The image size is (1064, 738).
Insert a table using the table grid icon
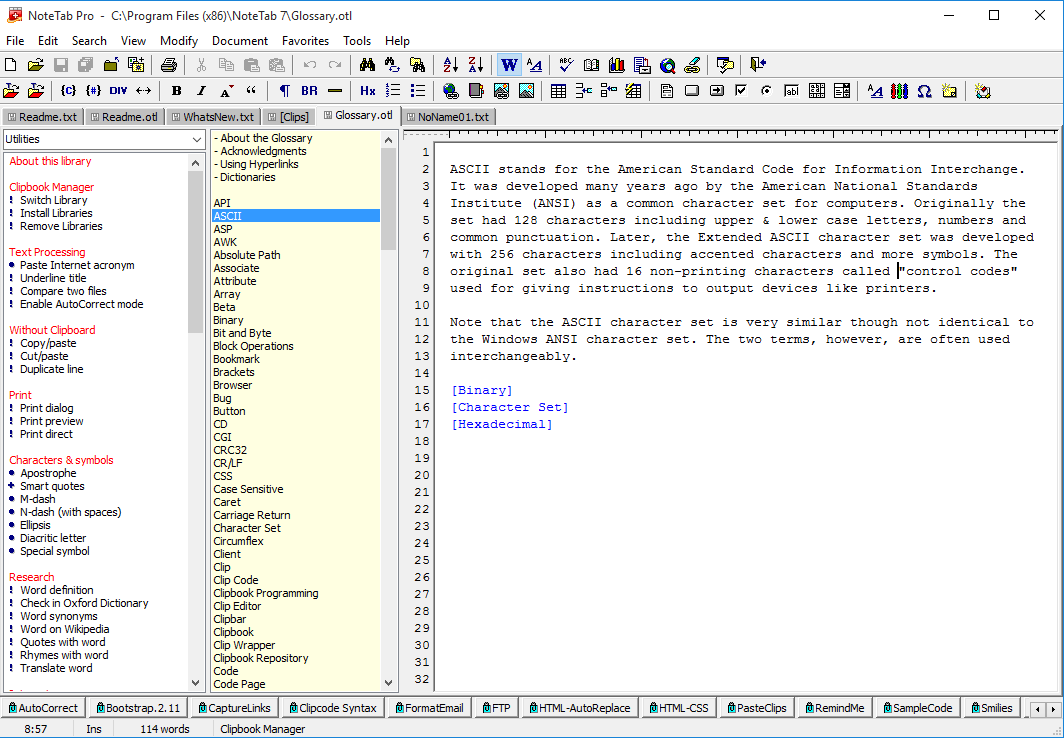[x=557, y=90]
